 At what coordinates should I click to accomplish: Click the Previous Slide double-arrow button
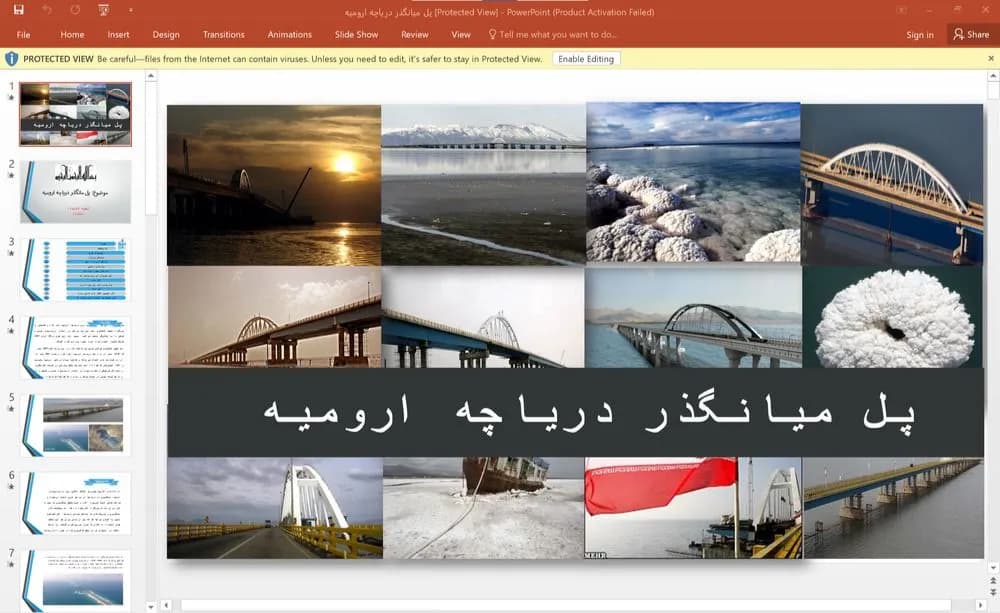point(993,580)
